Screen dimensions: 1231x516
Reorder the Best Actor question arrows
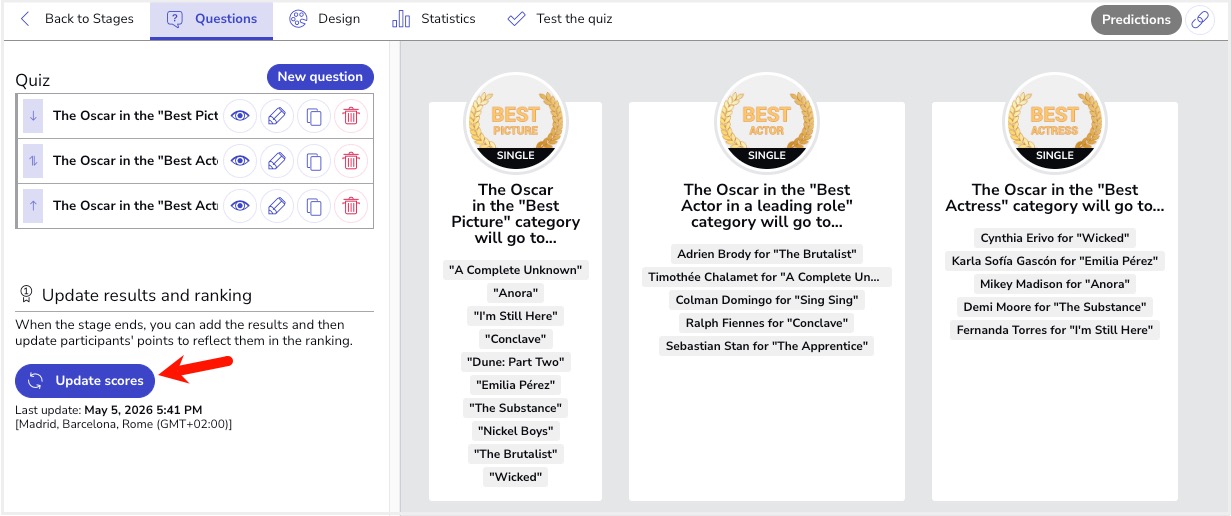click(x=33, y=161)
